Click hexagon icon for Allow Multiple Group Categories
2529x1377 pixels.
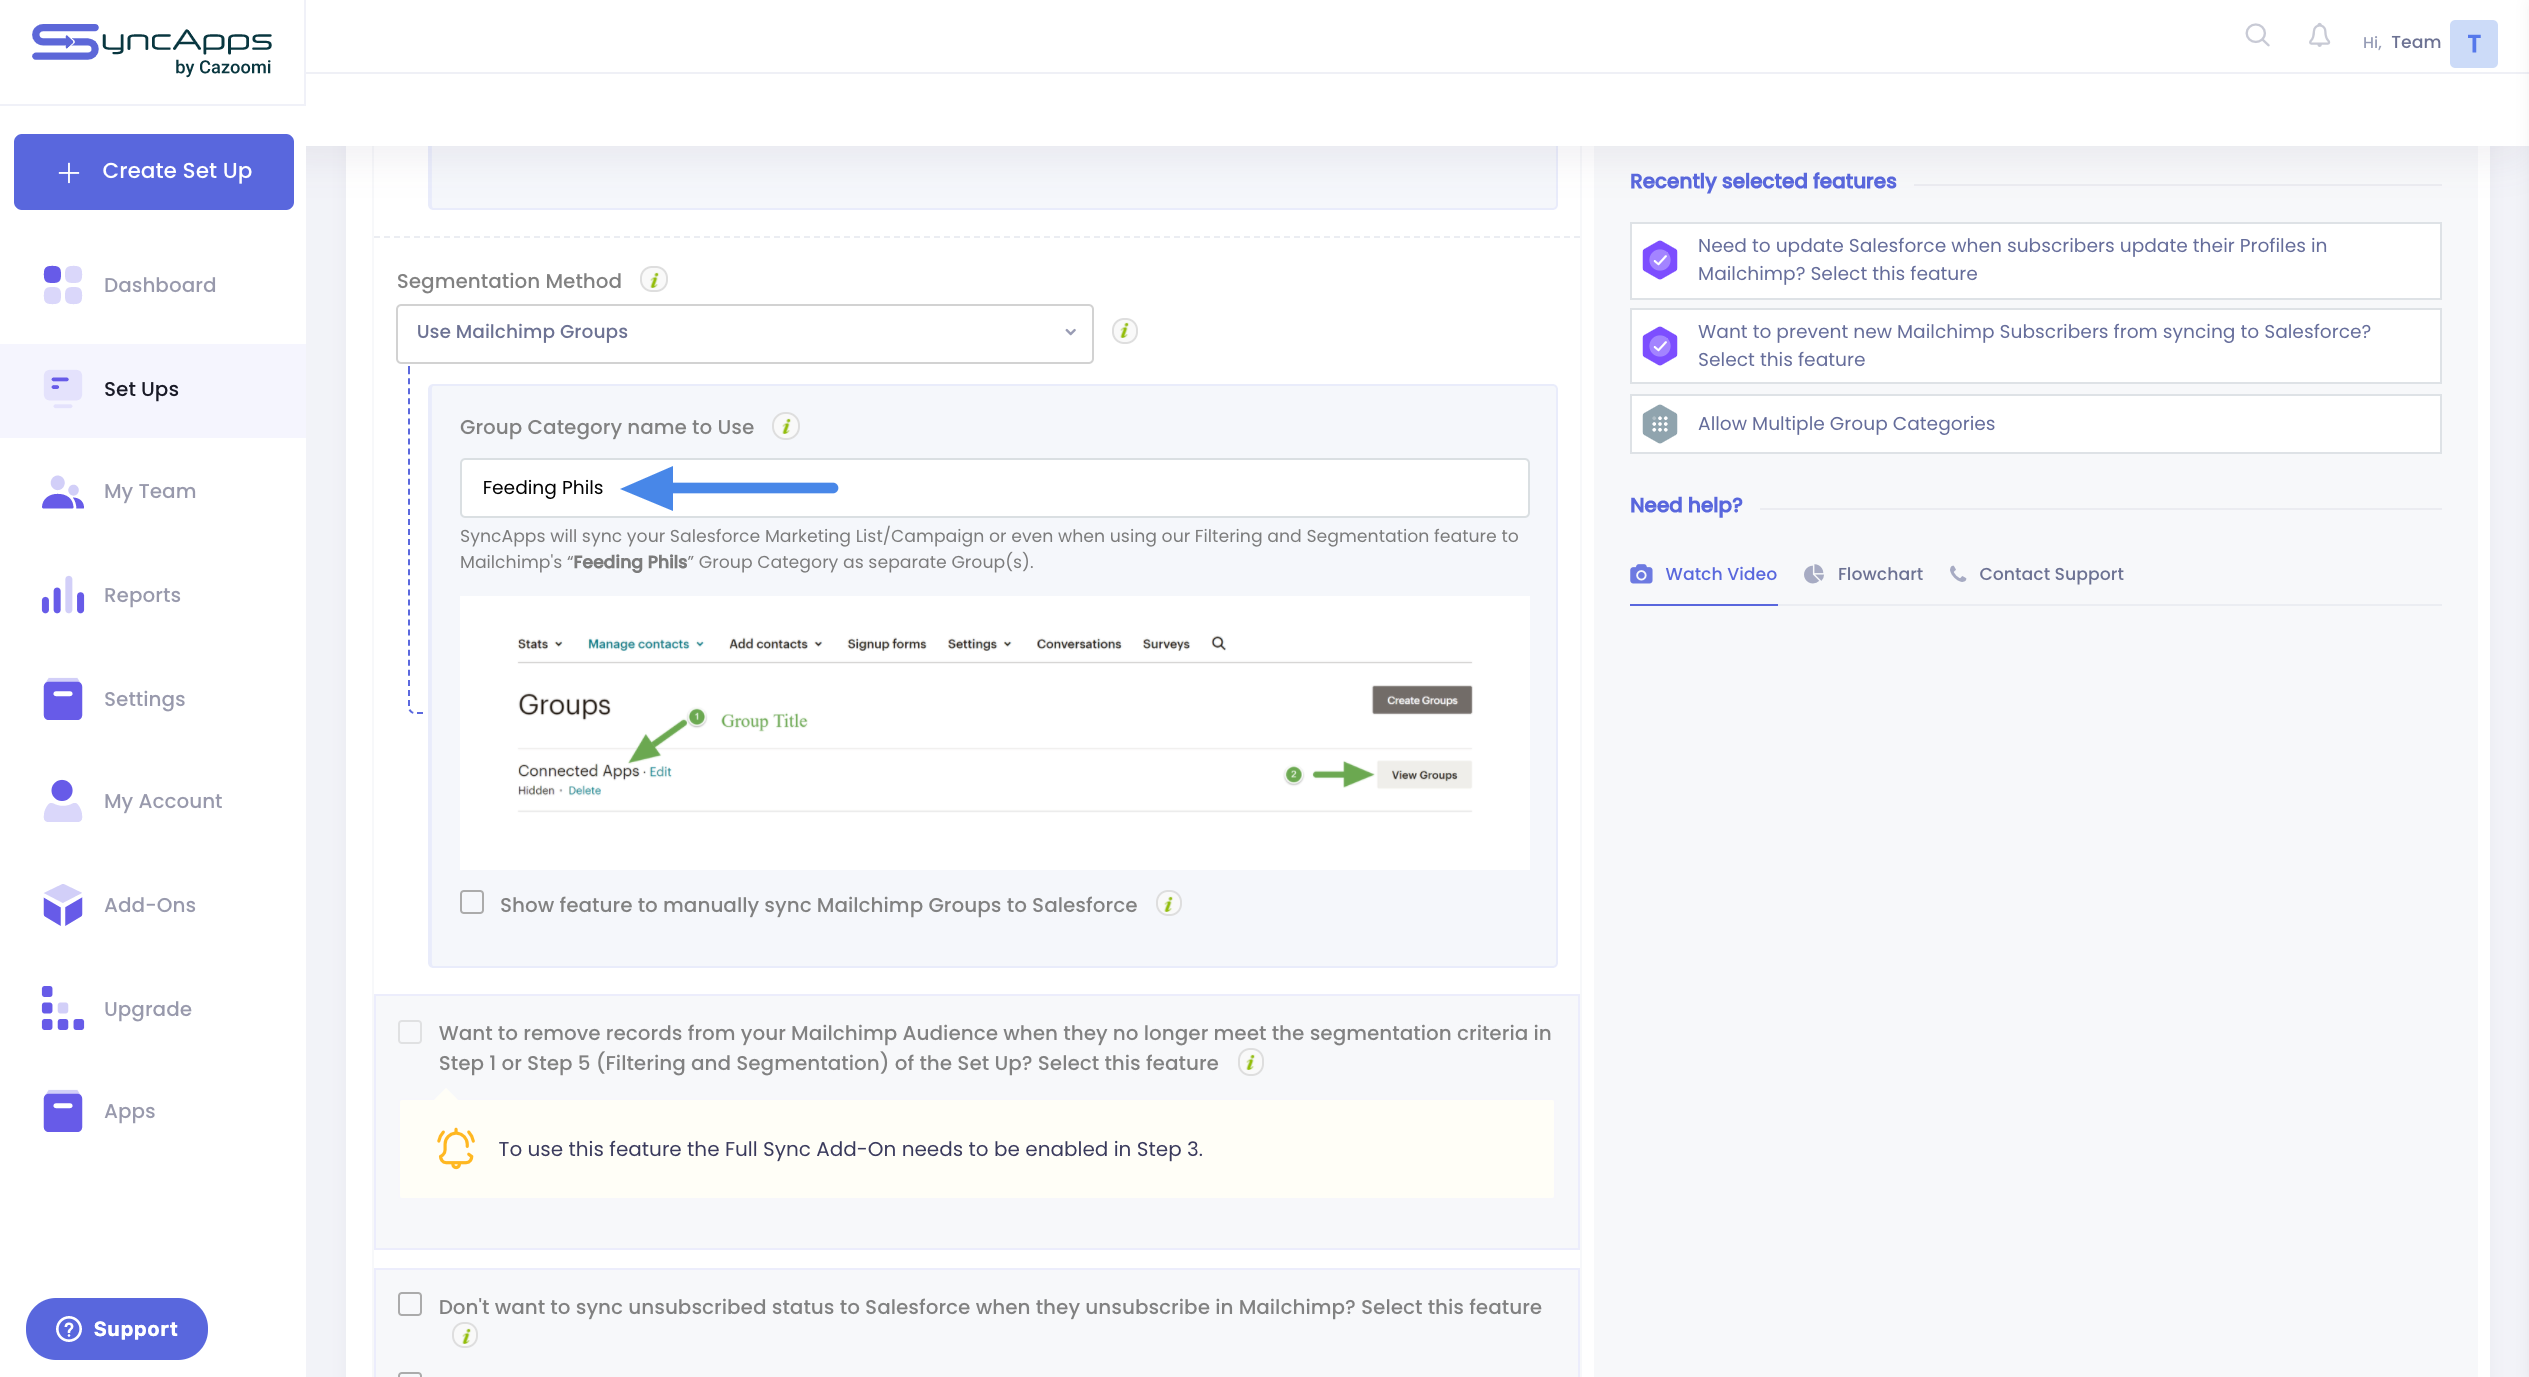click(x=1660, y=424)
